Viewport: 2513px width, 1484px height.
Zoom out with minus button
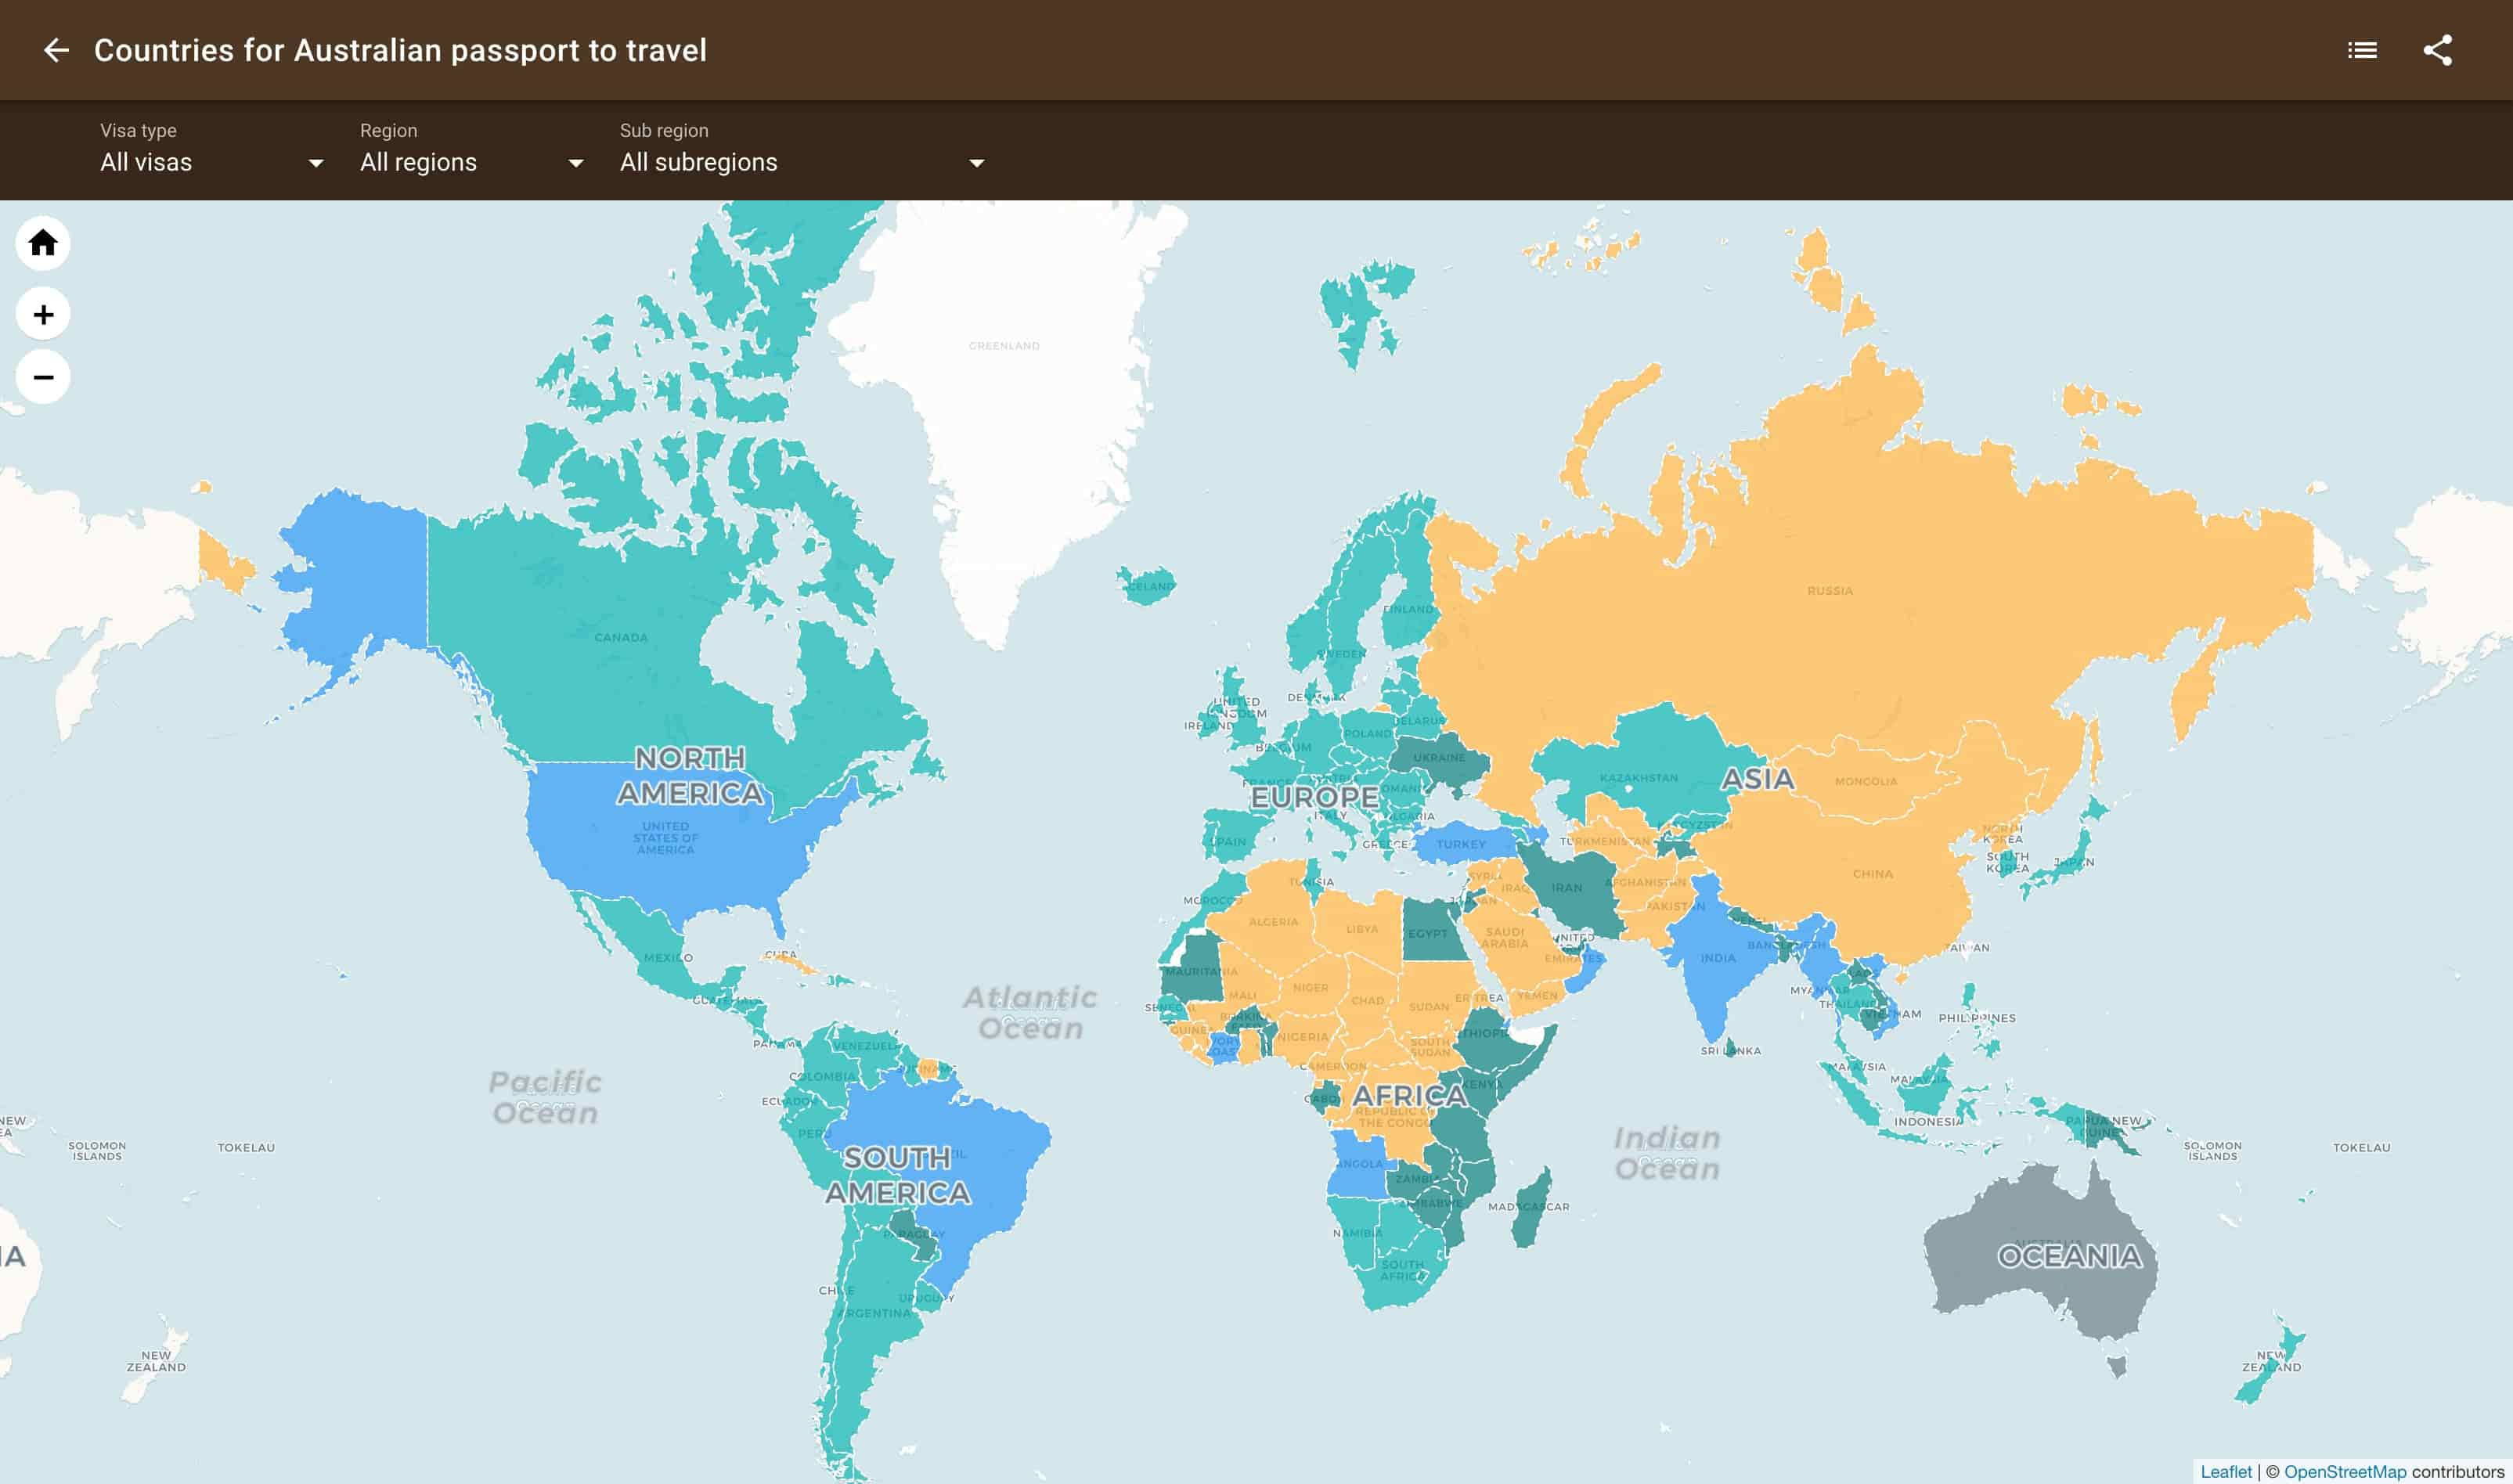point(43,377)
